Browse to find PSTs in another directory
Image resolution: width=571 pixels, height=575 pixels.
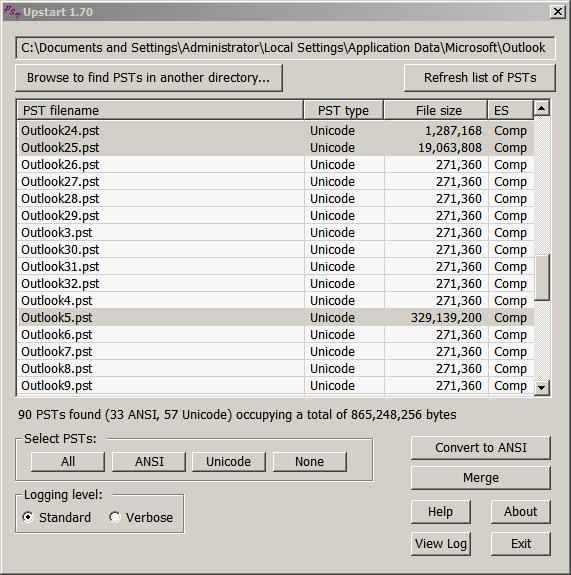(x=149, y=78)
